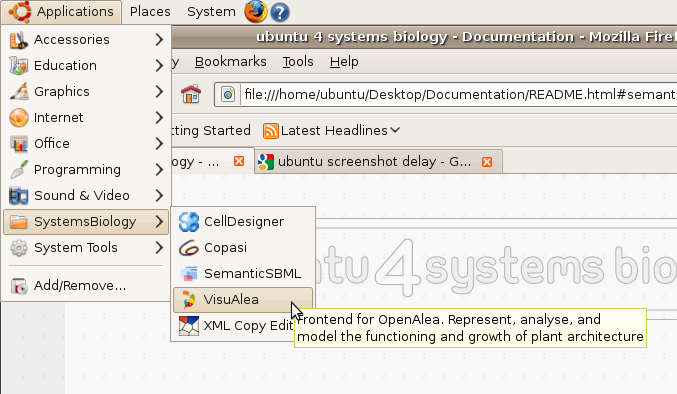Expand the System Tools submenu arrow

click(159, 248)
